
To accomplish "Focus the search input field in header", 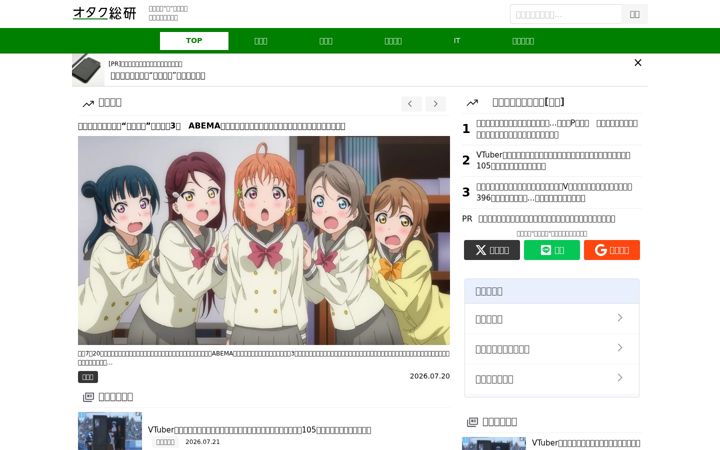I will coord(566,14).
